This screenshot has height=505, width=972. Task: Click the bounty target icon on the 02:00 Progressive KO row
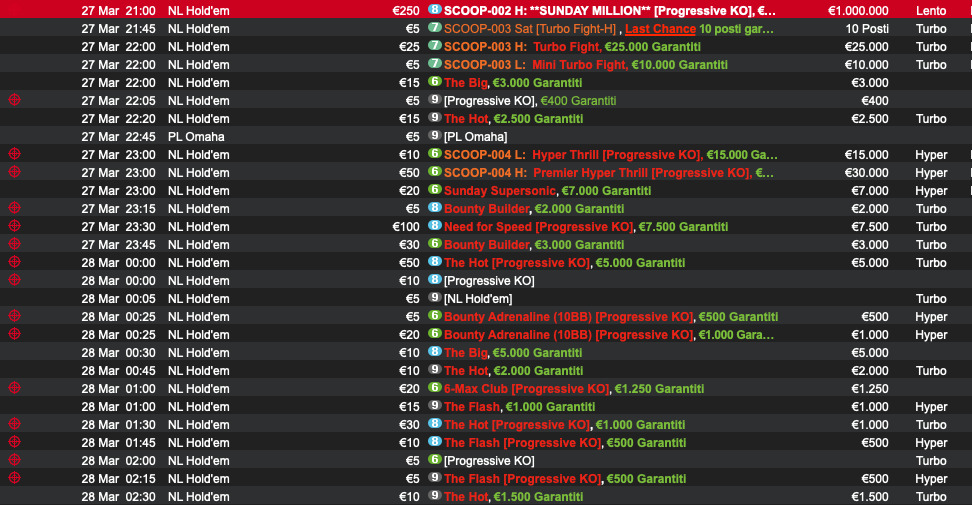point(15,459)
